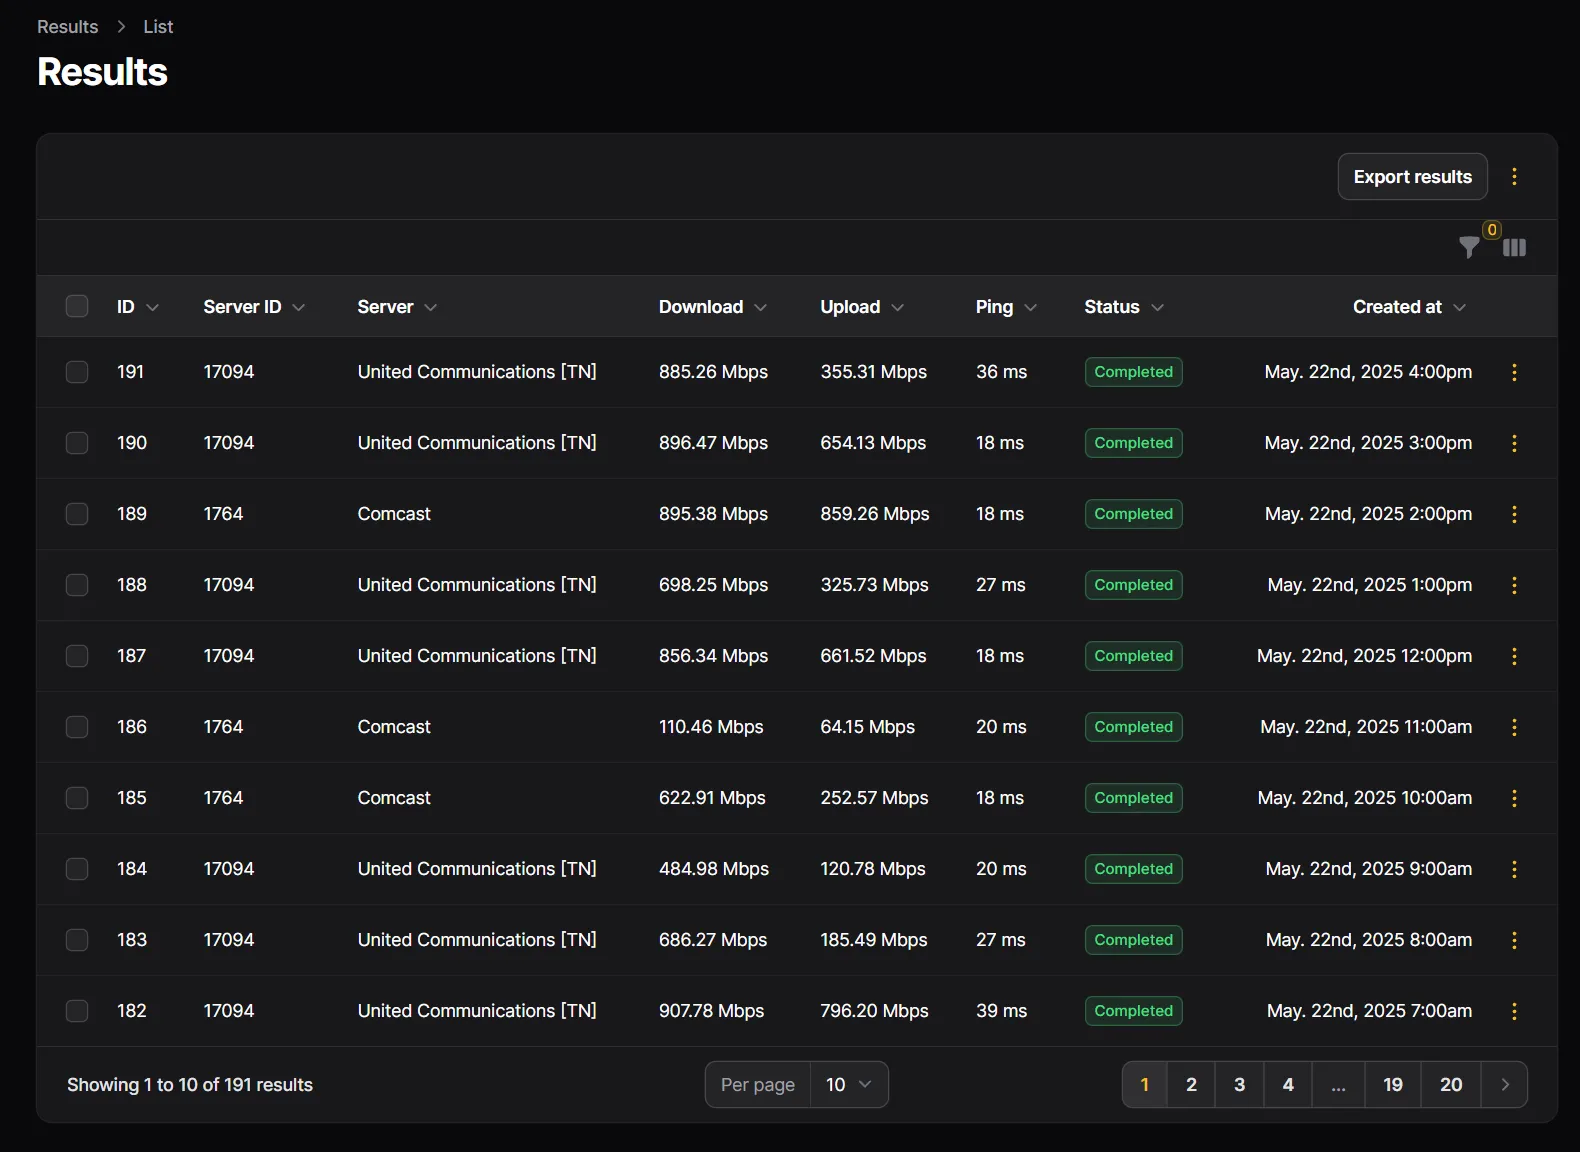The height and width of the screenshot is (1152, 1580).
Task: Open row actions for result ID 186
Action: point(1514,727)
